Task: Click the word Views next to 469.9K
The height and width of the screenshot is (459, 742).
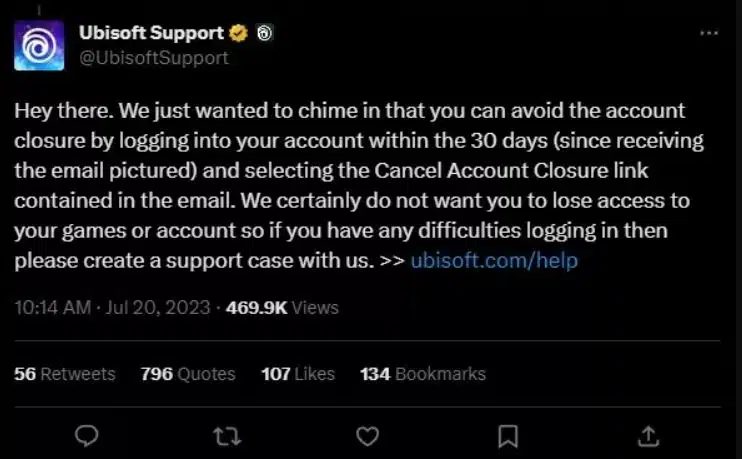Action: 315,308
